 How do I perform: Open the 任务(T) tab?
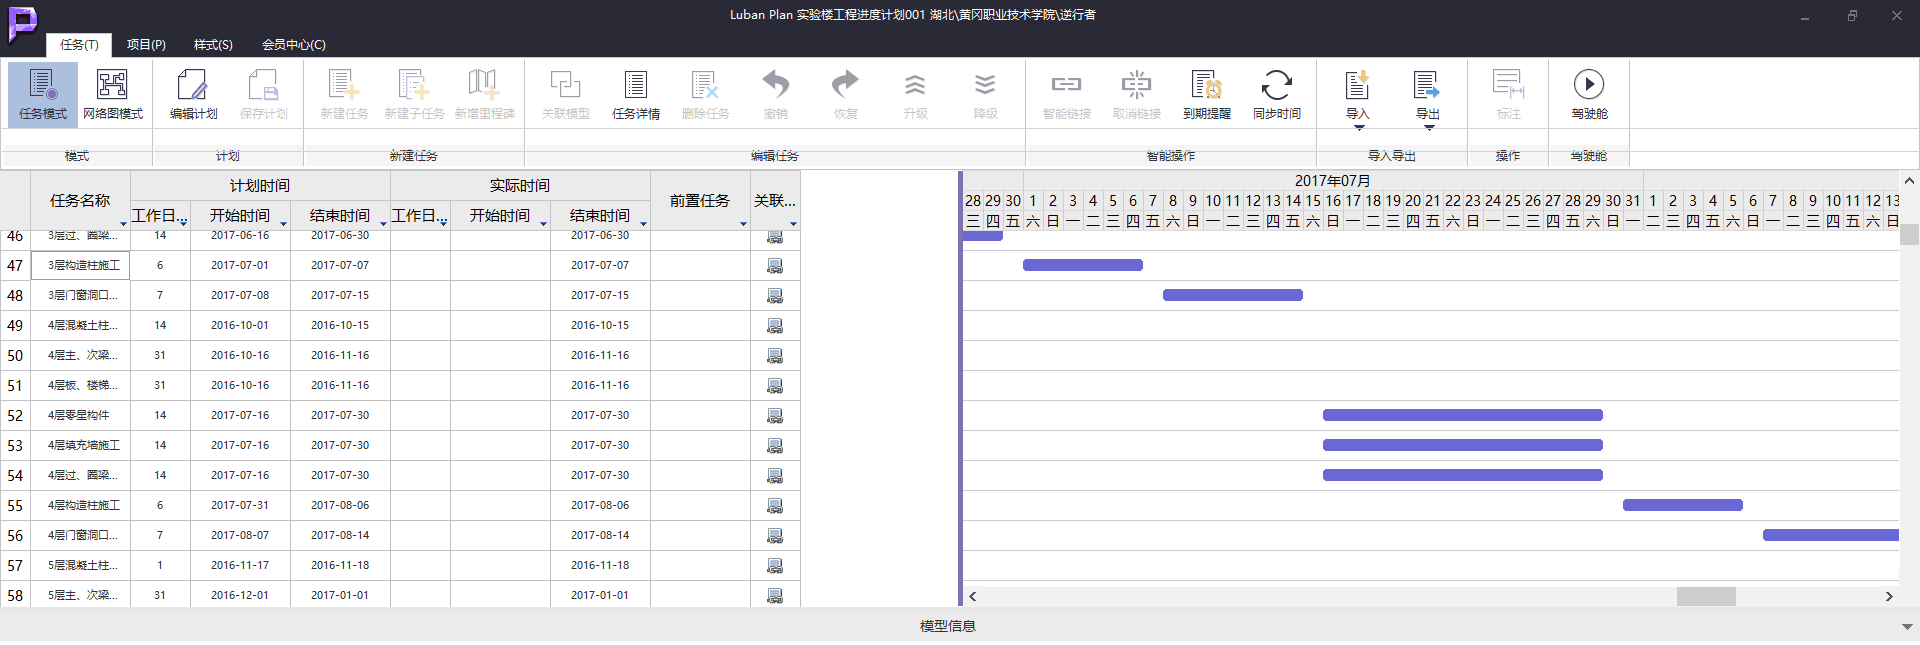point(79,45)
